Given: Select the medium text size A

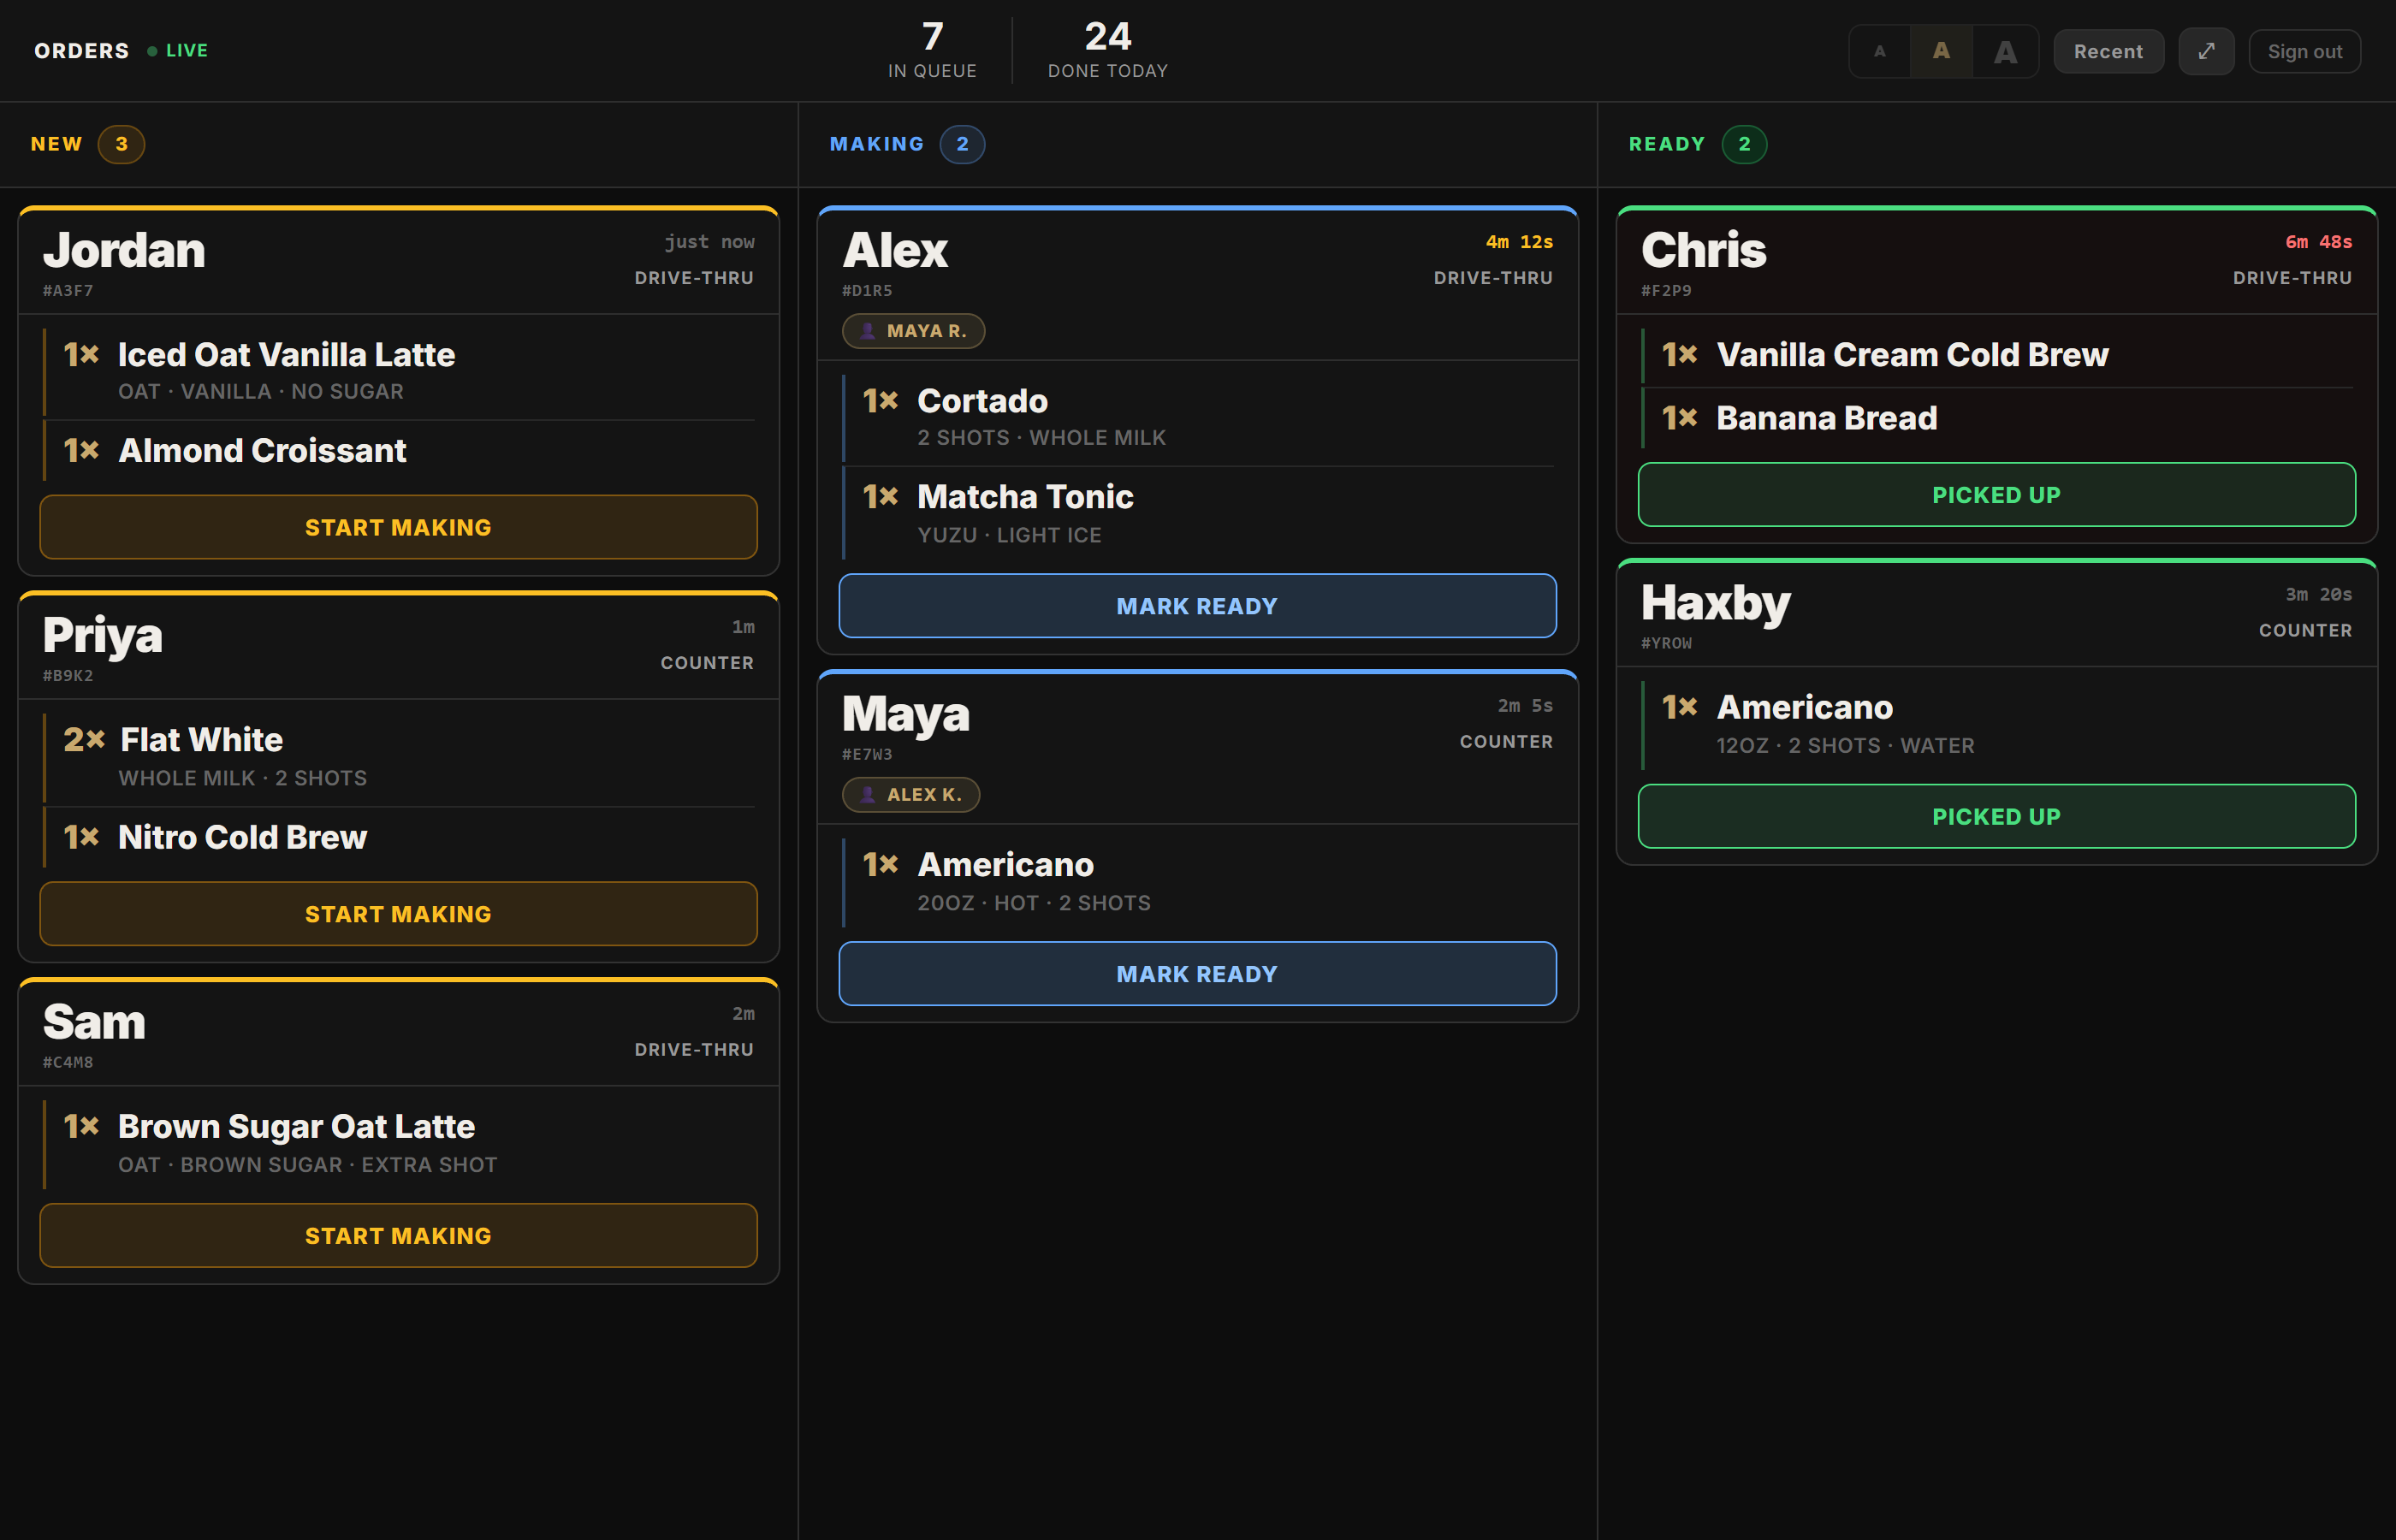Looking at the screenshot, I should coord(1941,51).
